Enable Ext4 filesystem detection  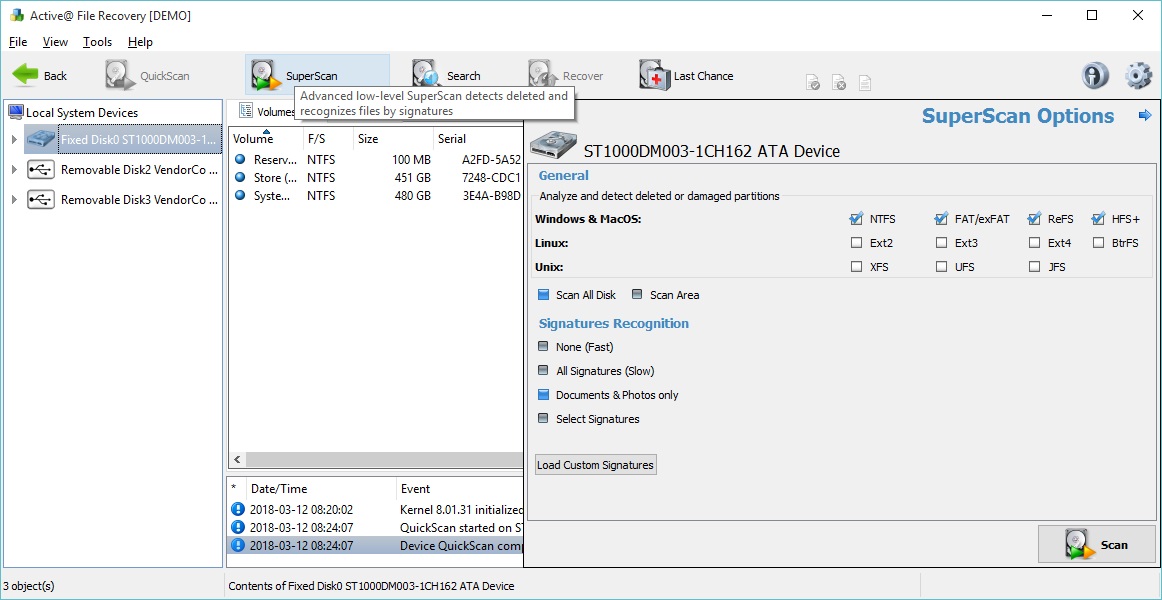1035,242
